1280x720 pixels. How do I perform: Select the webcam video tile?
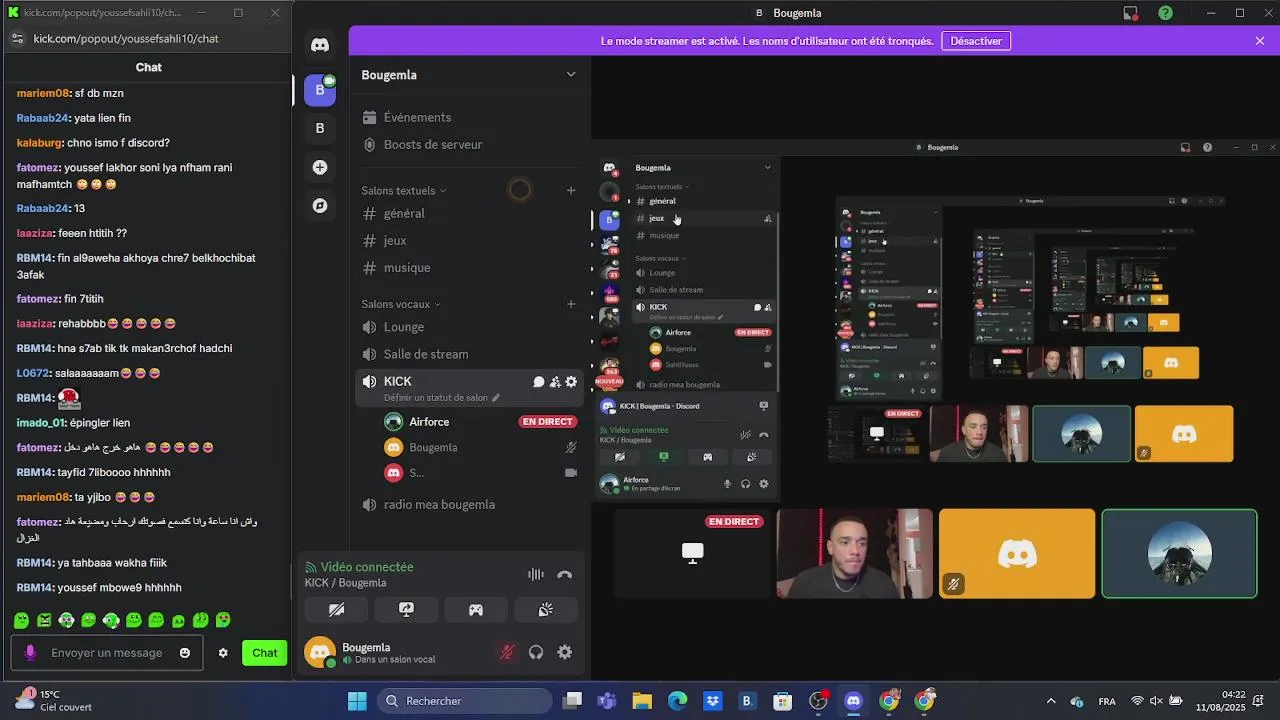tap(855, 554)
